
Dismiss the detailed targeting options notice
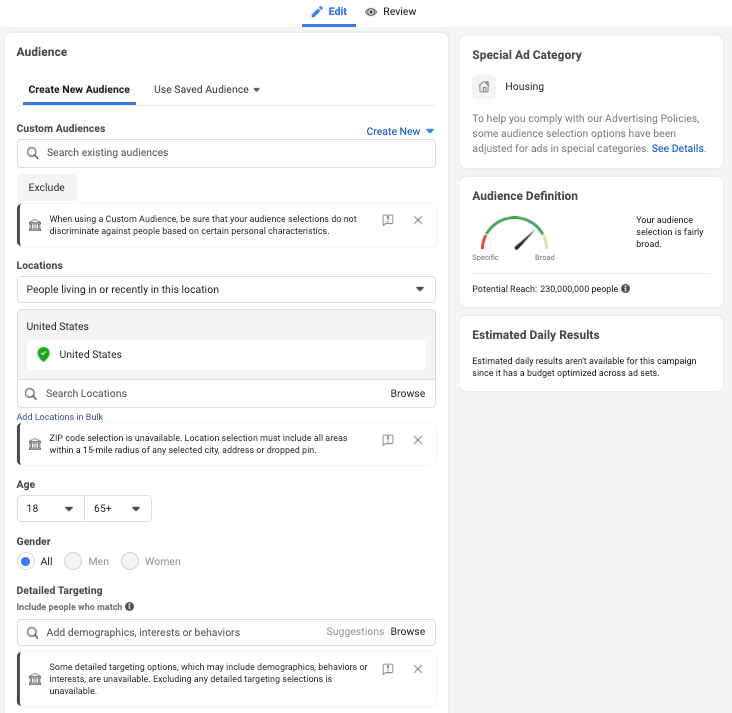[x=418, y=669]
